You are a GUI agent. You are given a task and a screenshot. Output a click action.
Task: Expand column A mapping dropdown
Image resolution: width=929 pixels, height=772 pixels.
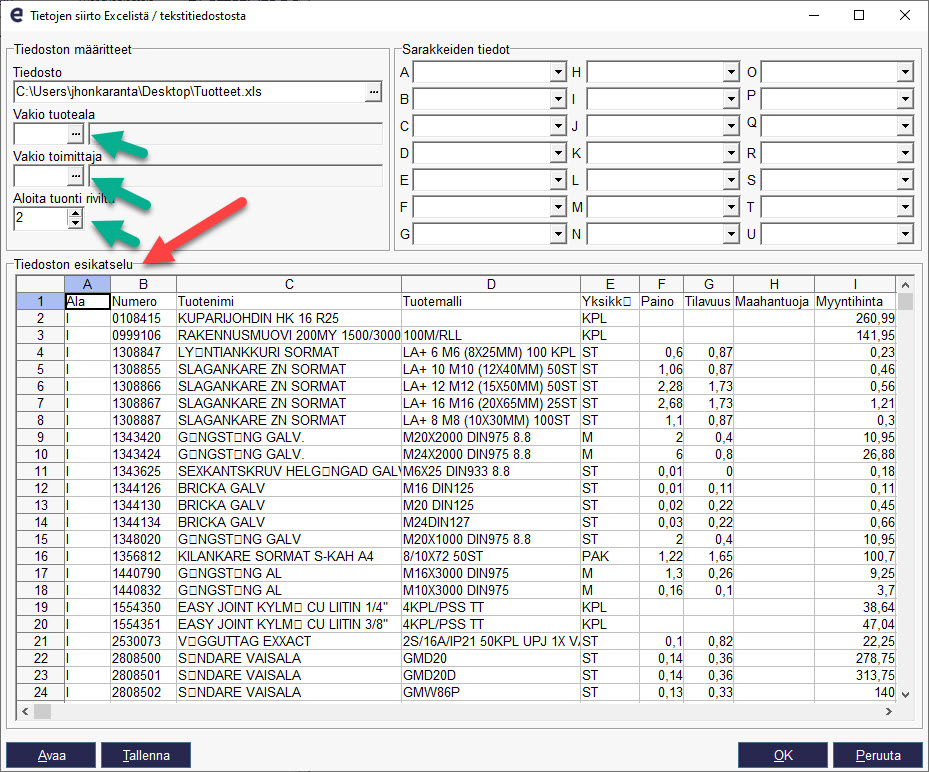click(x=558, y=72)
